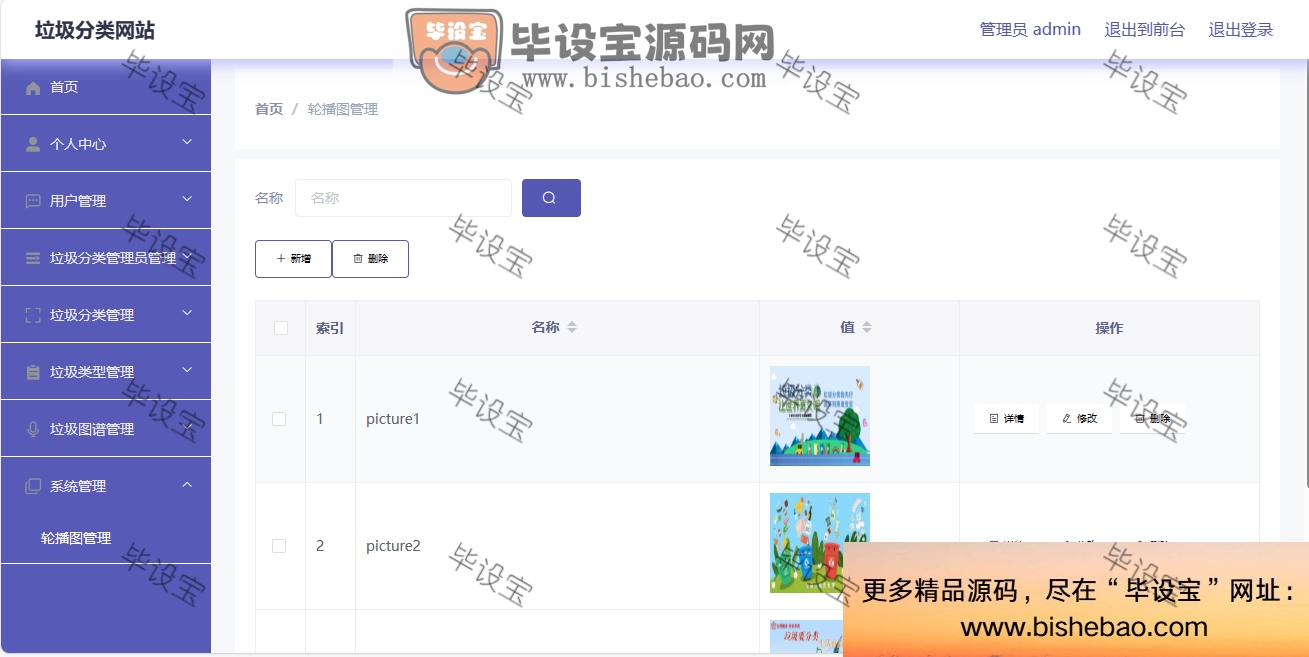The width and height of the screenshot is (1309, 657).
Task: Open the 用户管理 sidebar menu
Action: click(x=105, y=201)
